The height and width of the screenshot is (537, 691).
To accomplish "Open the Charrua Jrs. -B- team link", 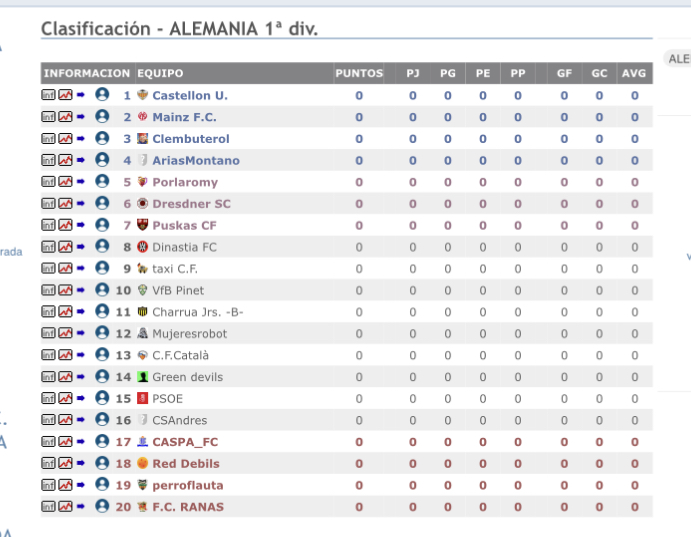I will [197, 312].
